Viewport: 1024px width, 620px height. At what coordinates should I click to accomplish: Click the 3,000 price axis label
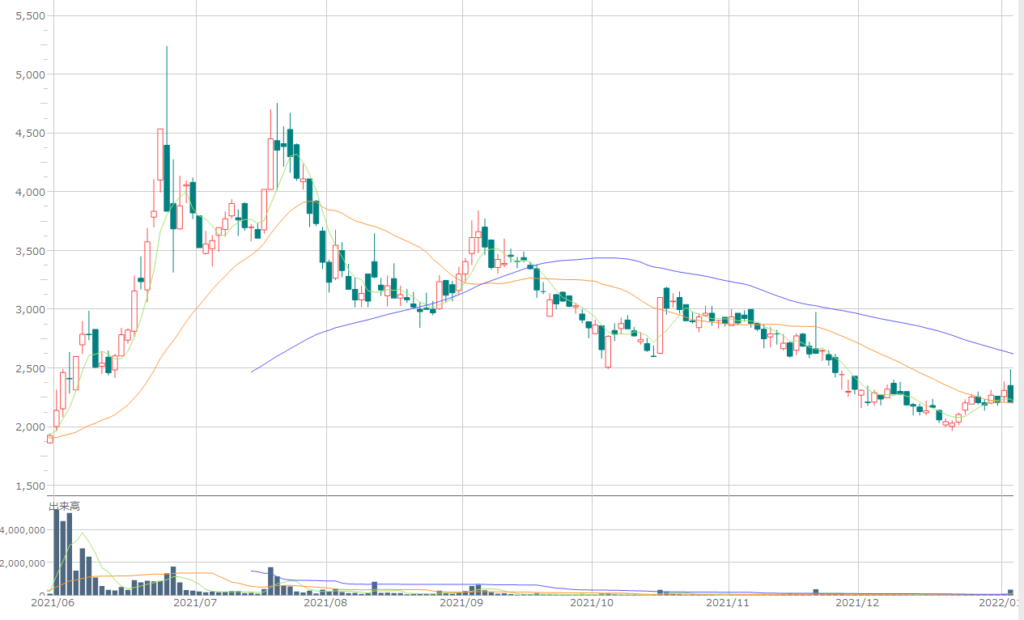click(30, 310)
